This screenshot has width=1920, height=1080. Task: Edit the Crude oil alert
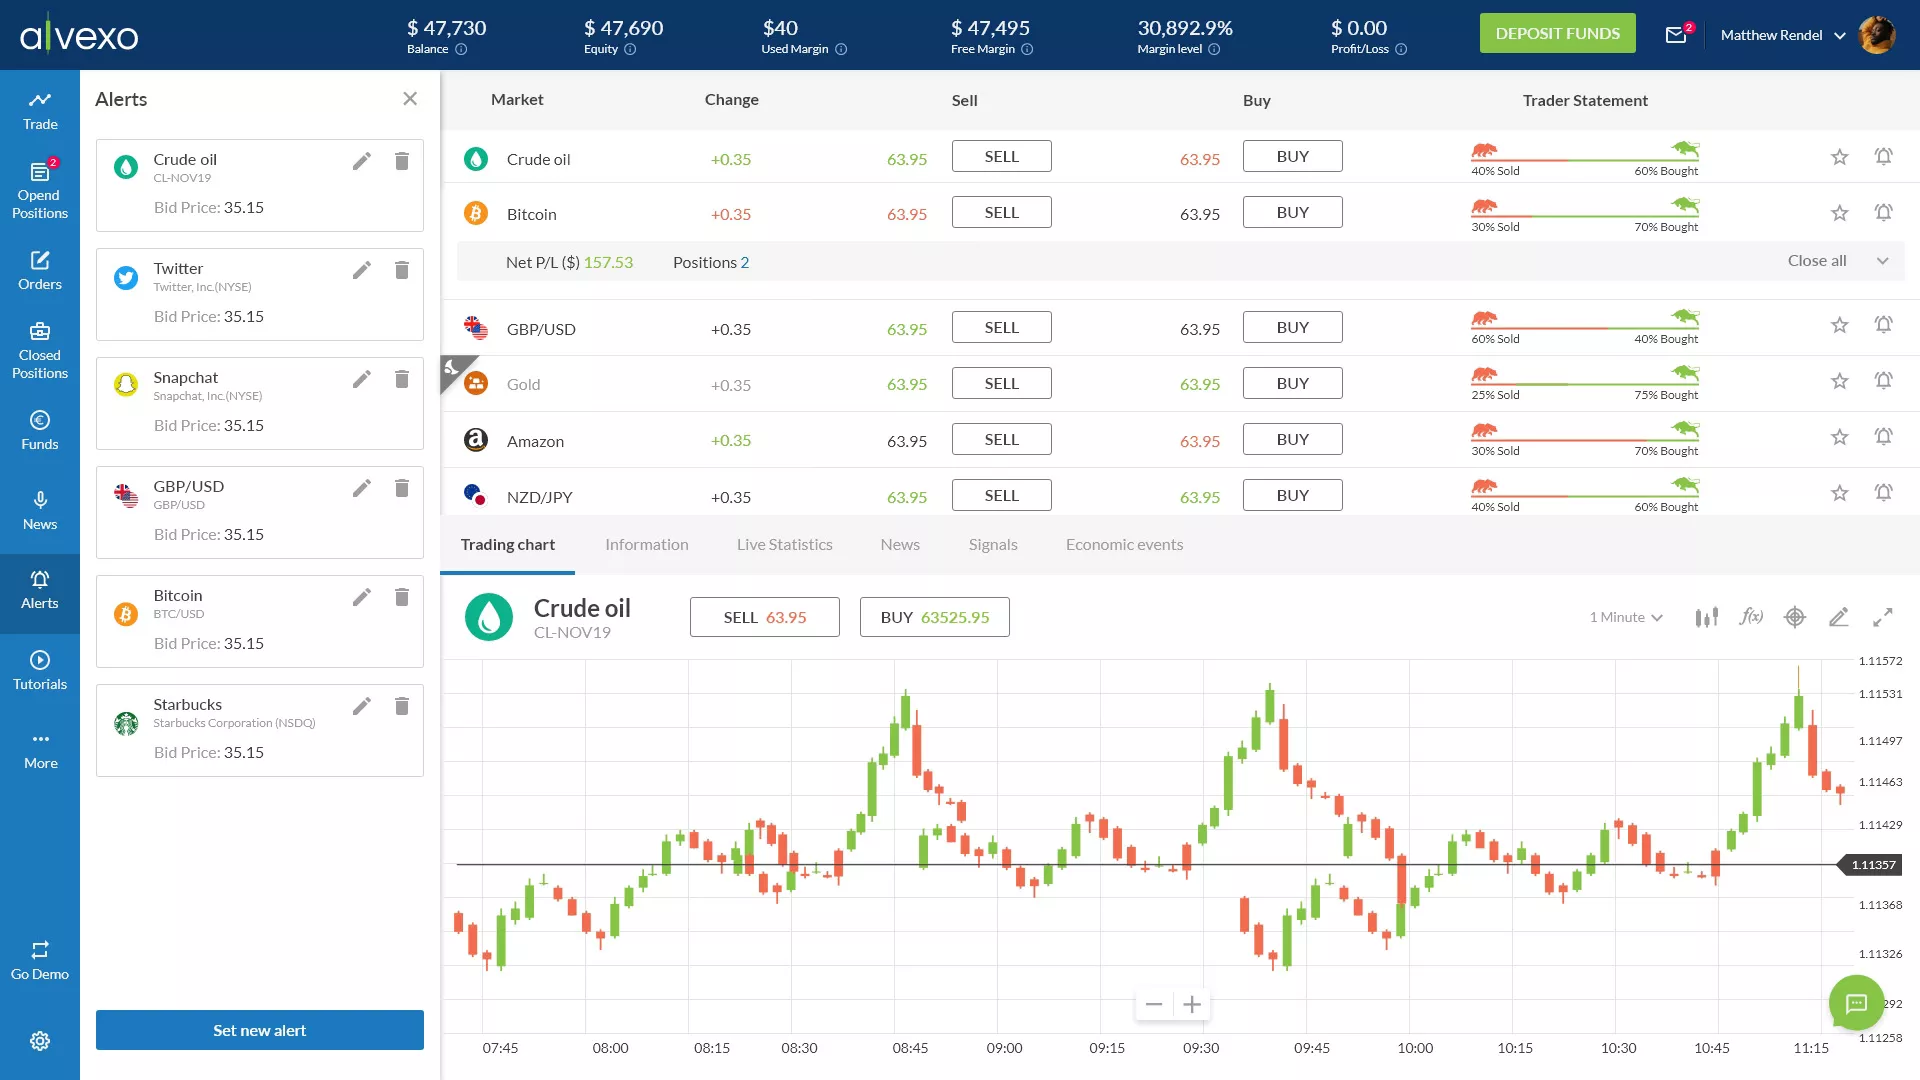click(362, 161)
